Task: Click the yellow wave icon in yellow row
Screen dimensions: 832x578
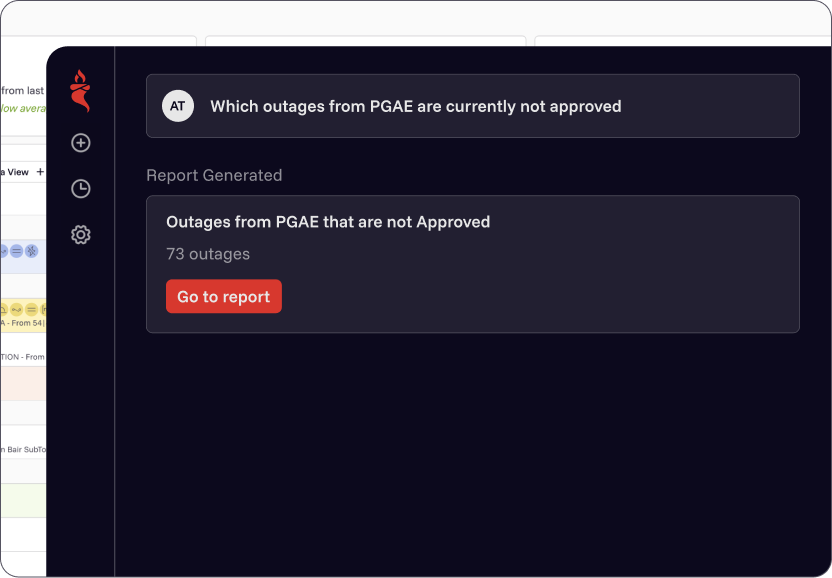Action: (17, 310)
